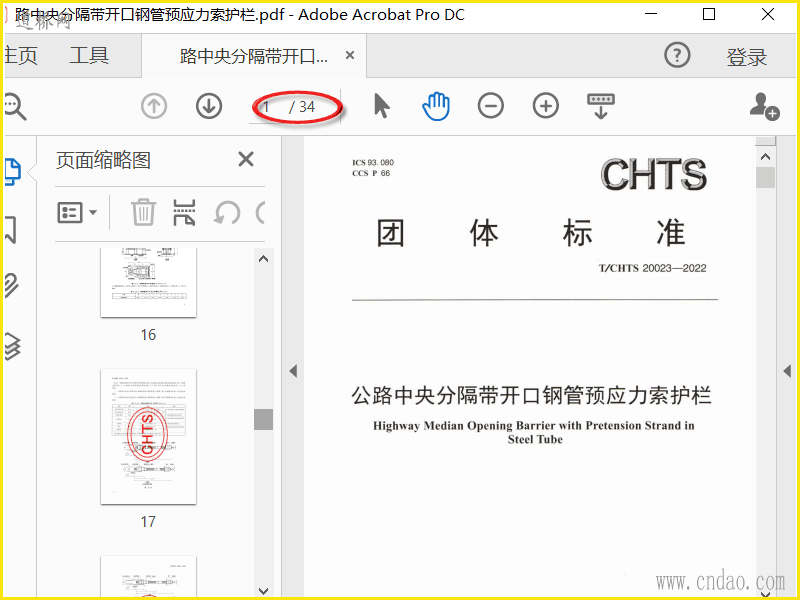
Task: Click the thumbnail panel scroll down arrow
Action: point(263,591)
